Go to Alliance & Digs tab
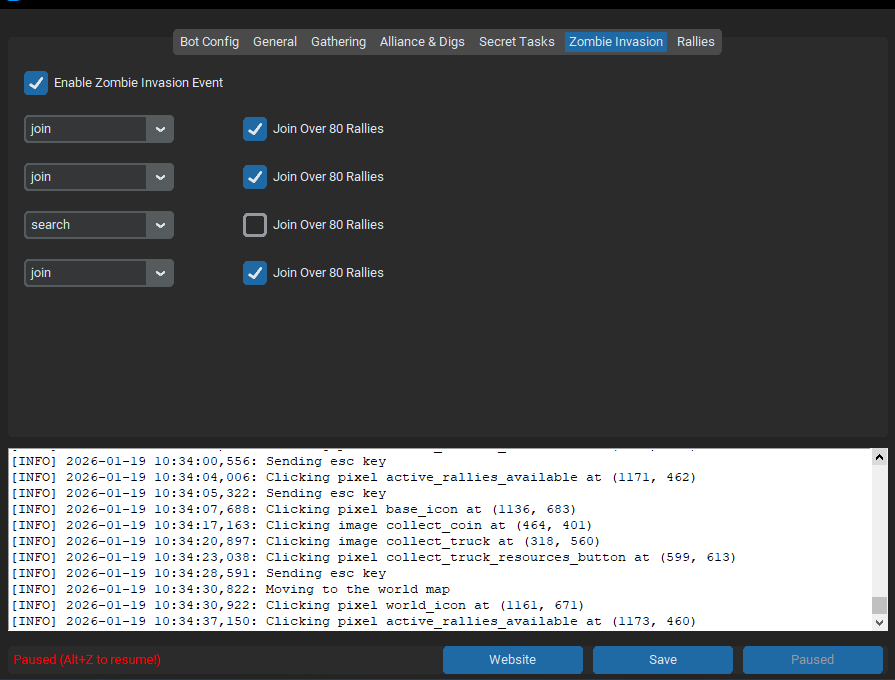Viewport: 895px width, 680px height. point(422,42)
